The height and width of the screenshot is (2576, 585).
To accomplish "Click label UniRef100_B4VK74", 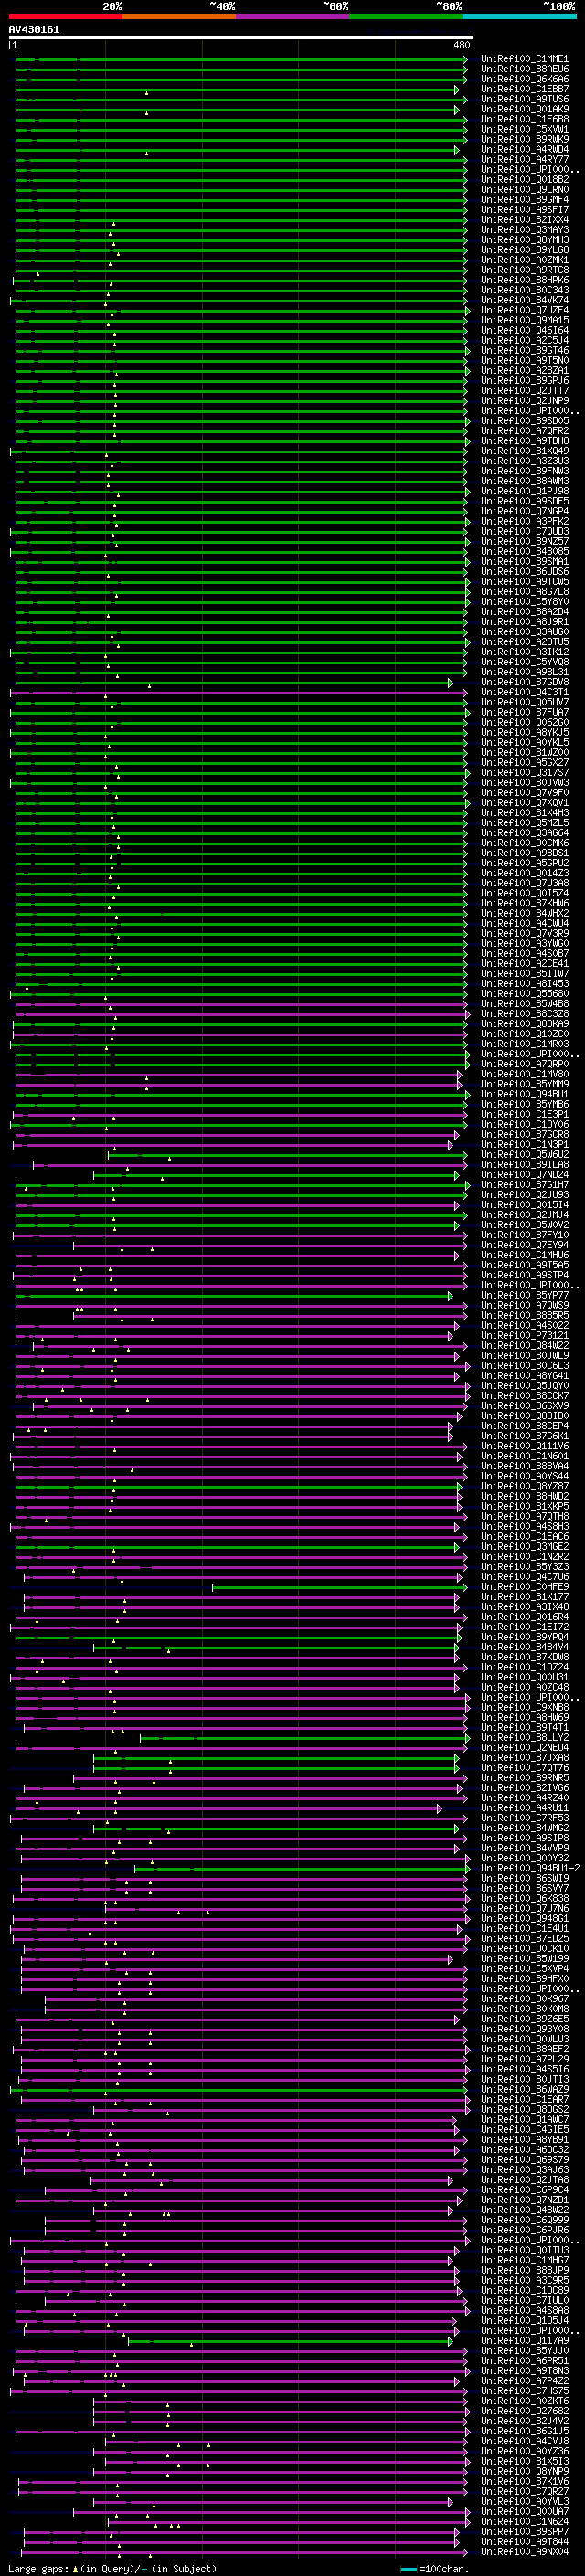I will [524, 300].
